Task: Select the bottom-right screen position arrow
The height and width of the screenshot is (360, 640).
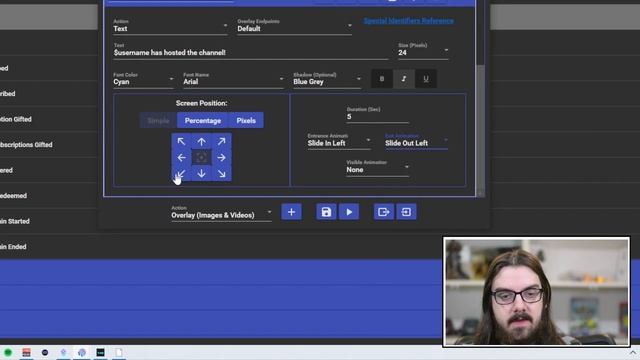Action: [221, 173]
